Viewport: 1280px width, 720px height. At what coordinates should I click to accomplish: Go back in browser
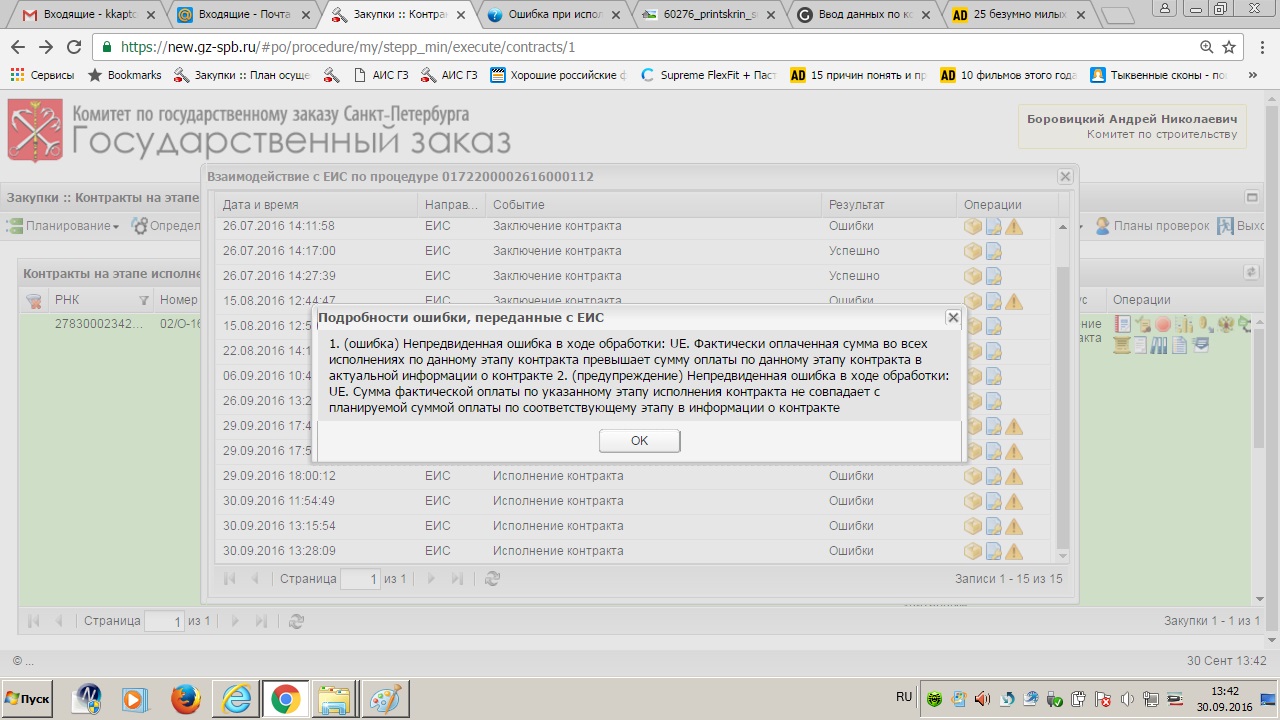tap(18, 47)
